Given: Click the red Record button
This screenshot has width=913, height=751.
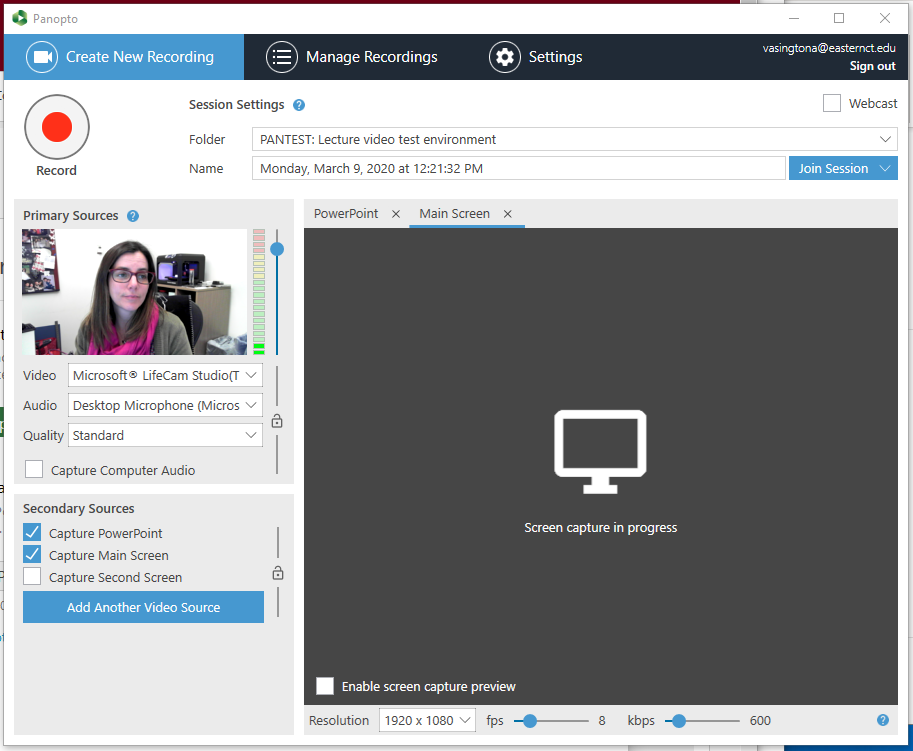Looking at the screenshot, I should [x=57, y=127].
